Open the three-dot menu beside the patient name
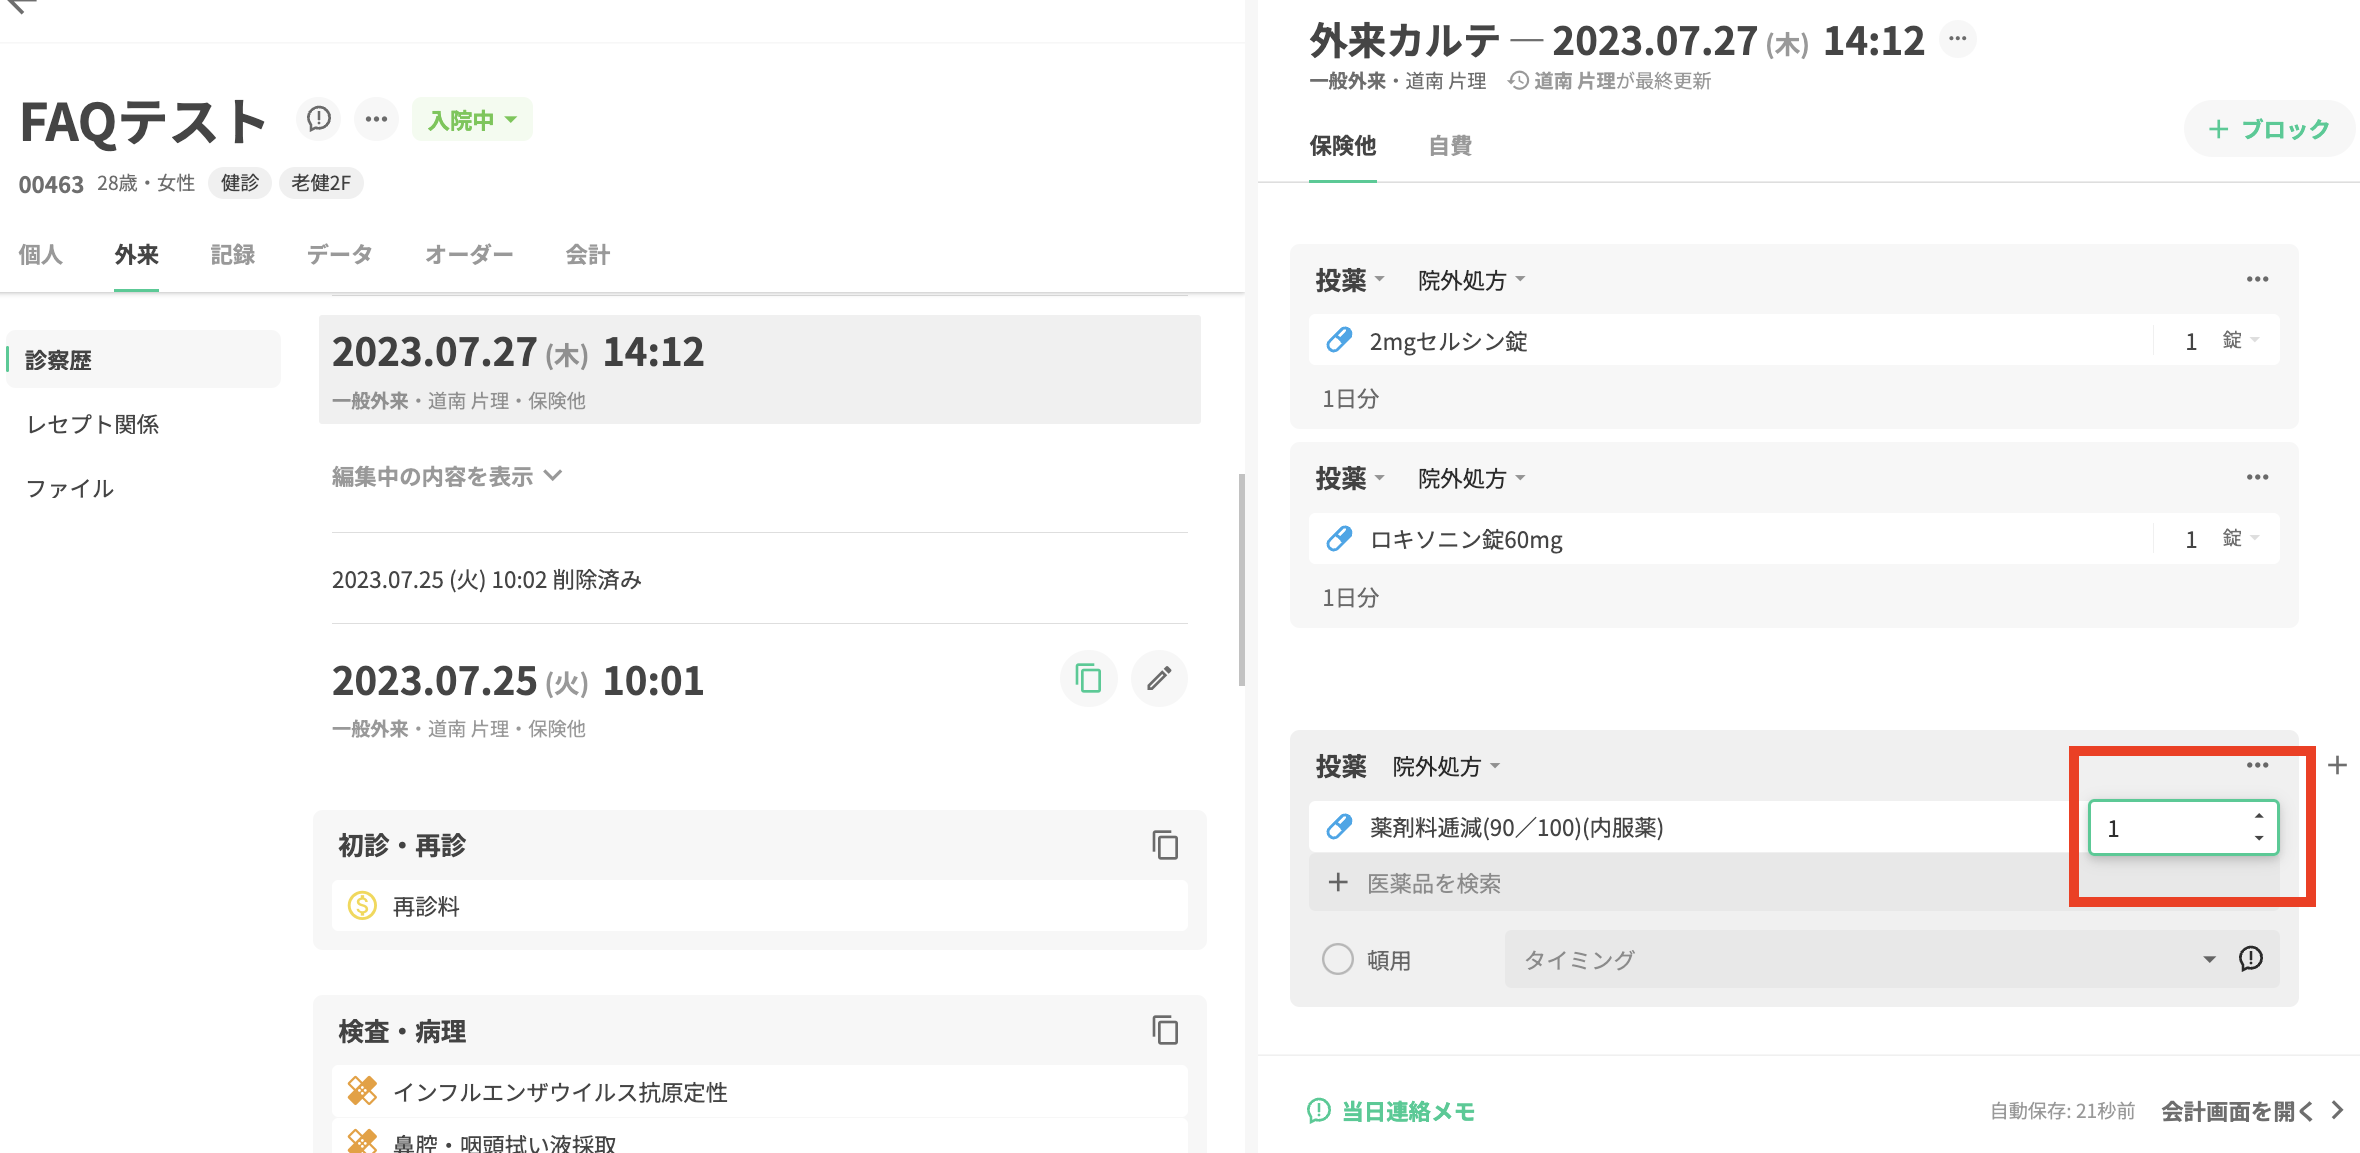This screenshot has height=1153, width=2360. pos(376,119)
